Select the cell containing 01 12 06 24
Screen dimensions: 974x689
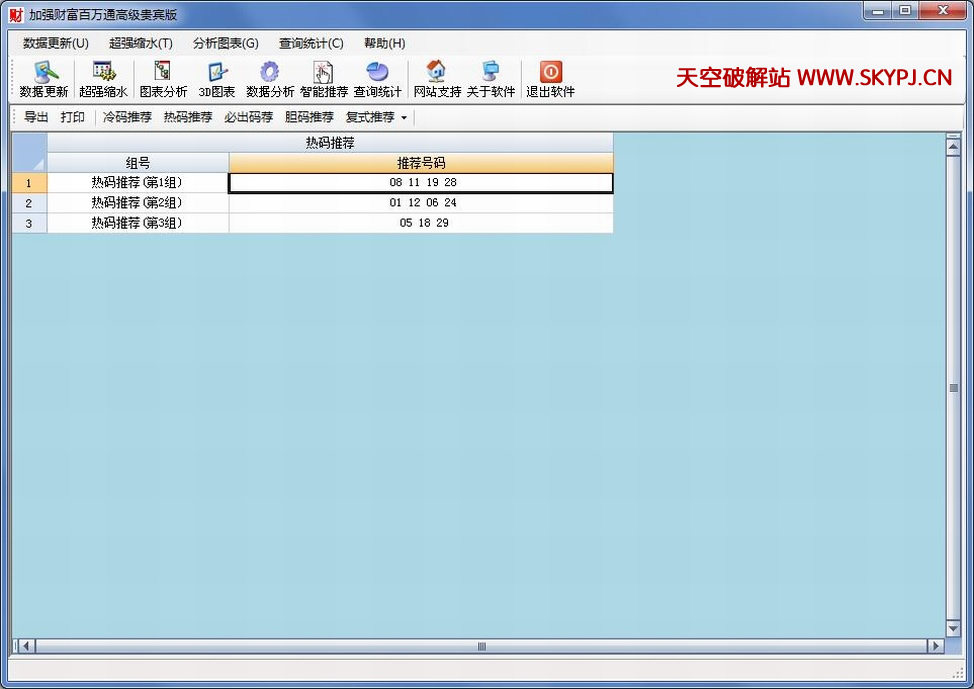pyautogui.click(x=421, y=203)
